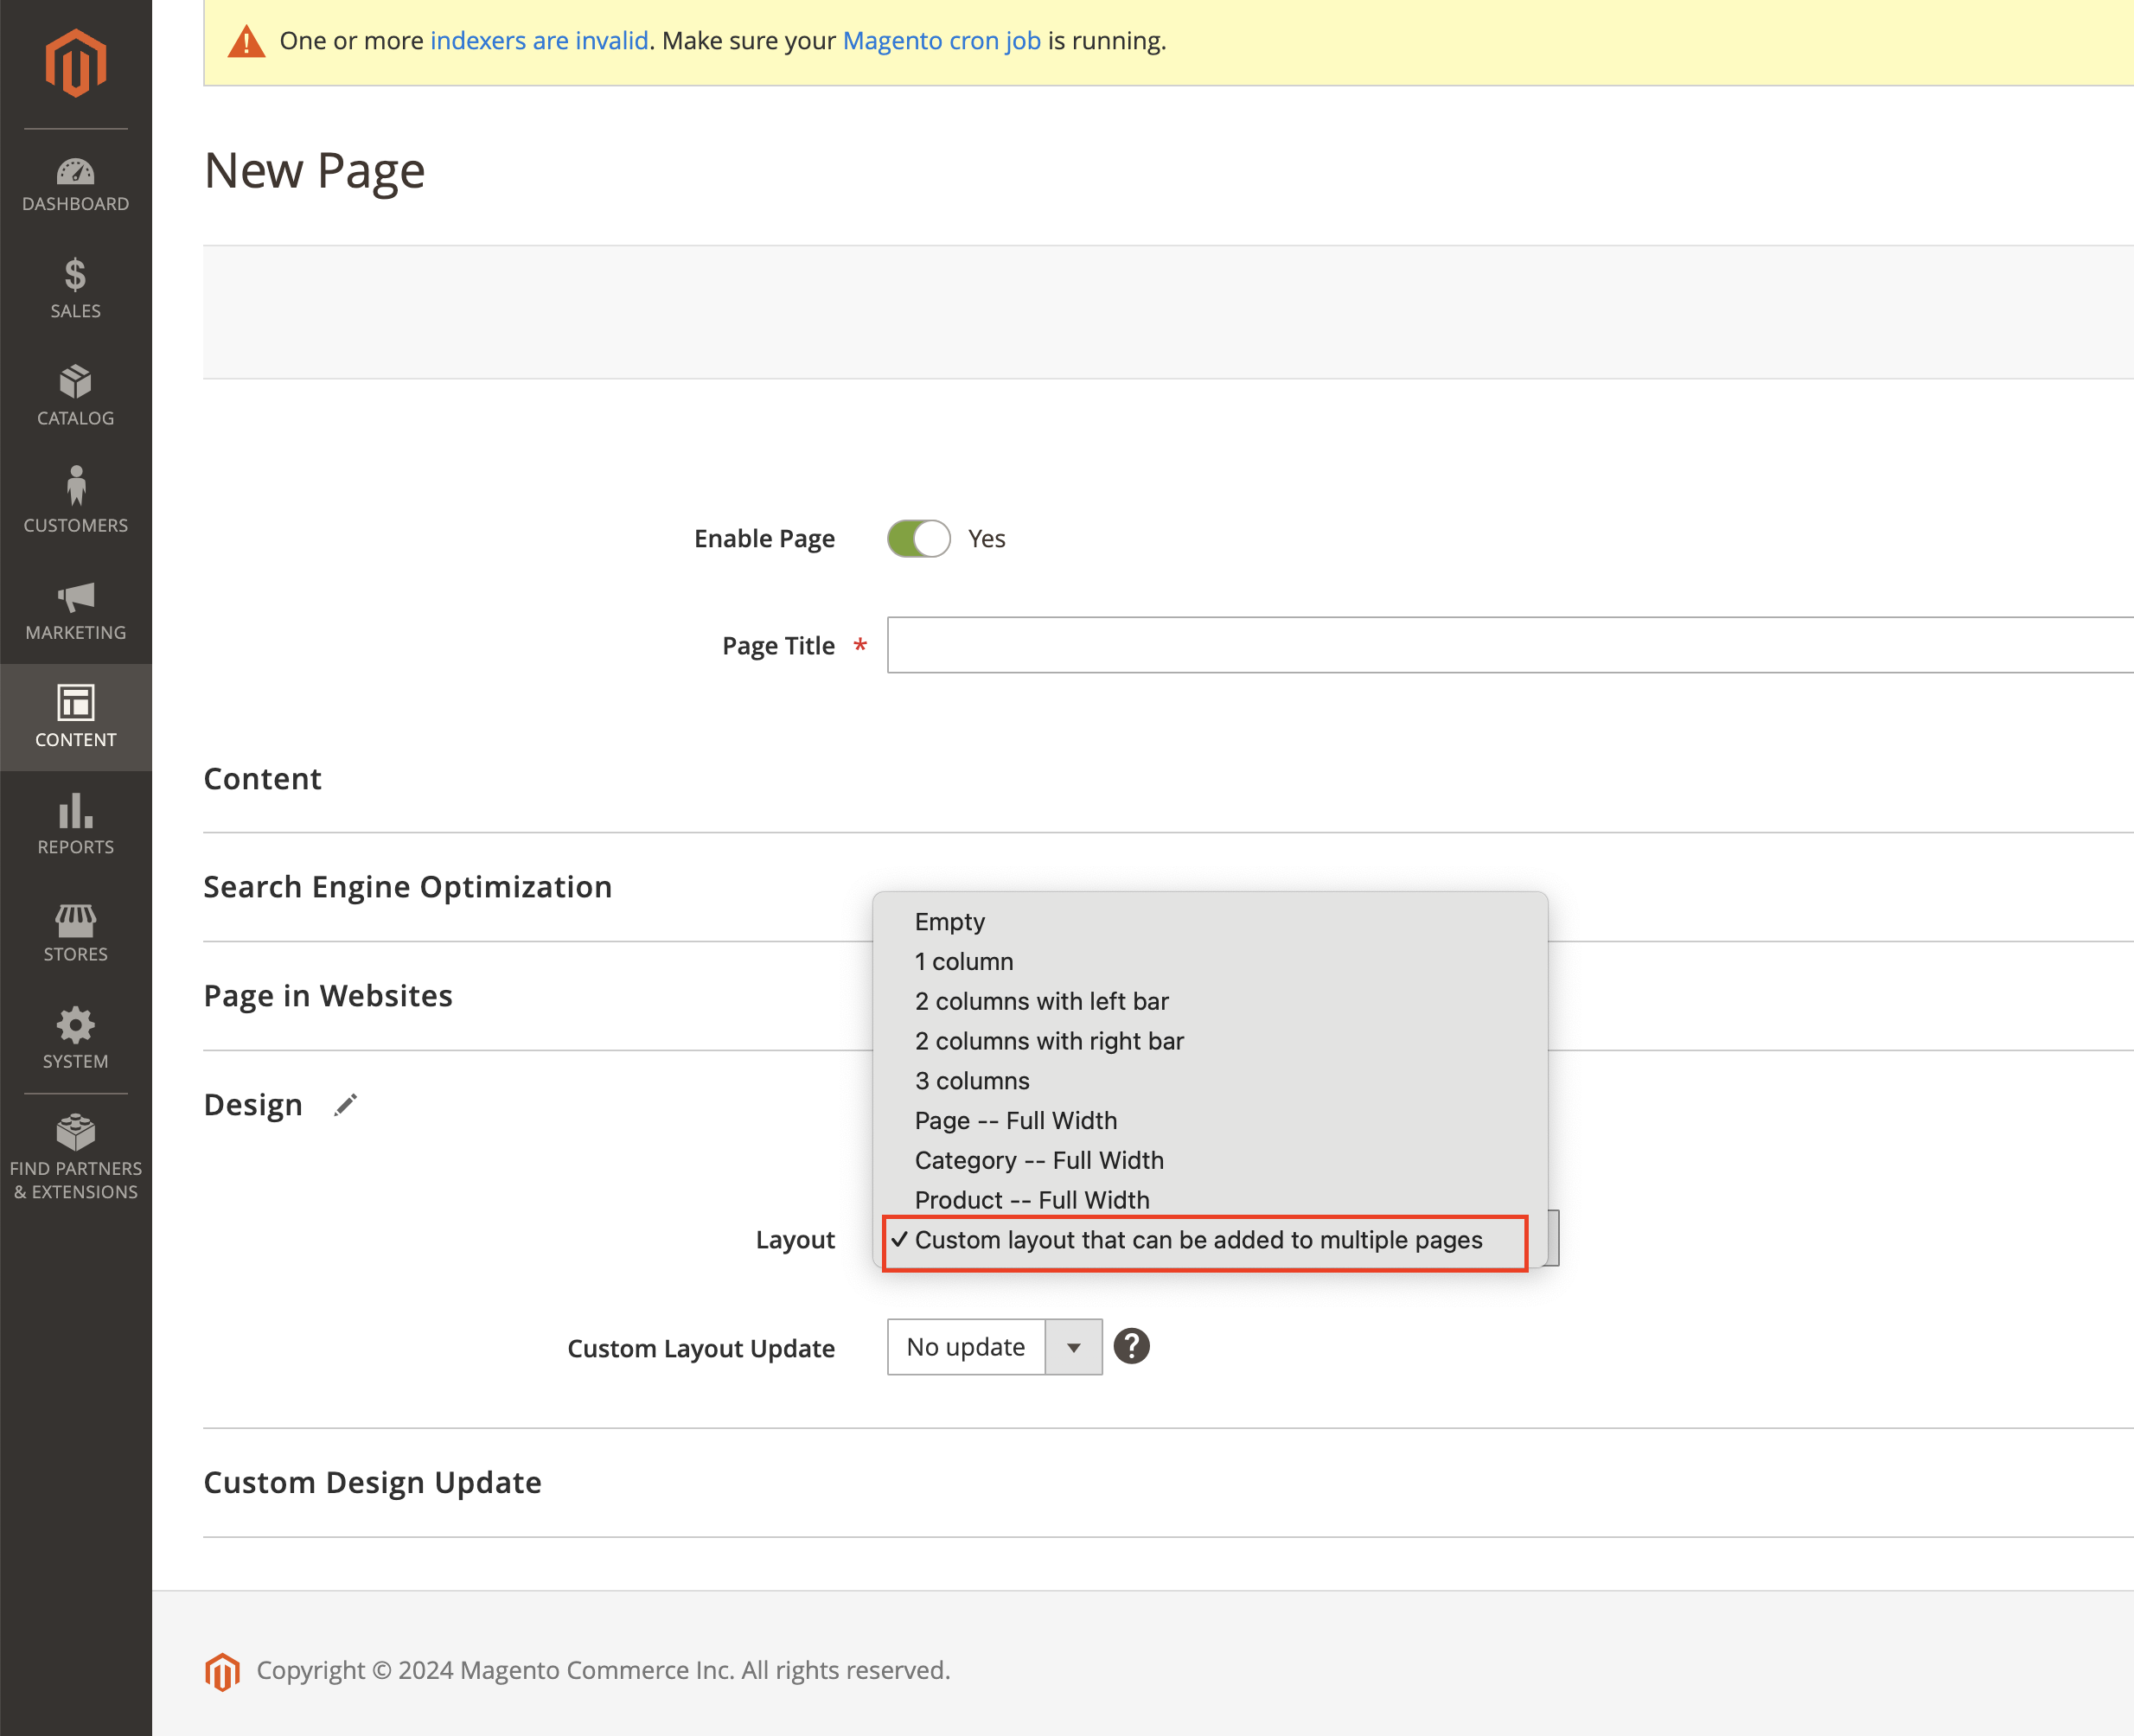Click the Page Title input field
Image resolution: width=2134 pixels, height=1736 pixels.
[x=1508, y=645]
